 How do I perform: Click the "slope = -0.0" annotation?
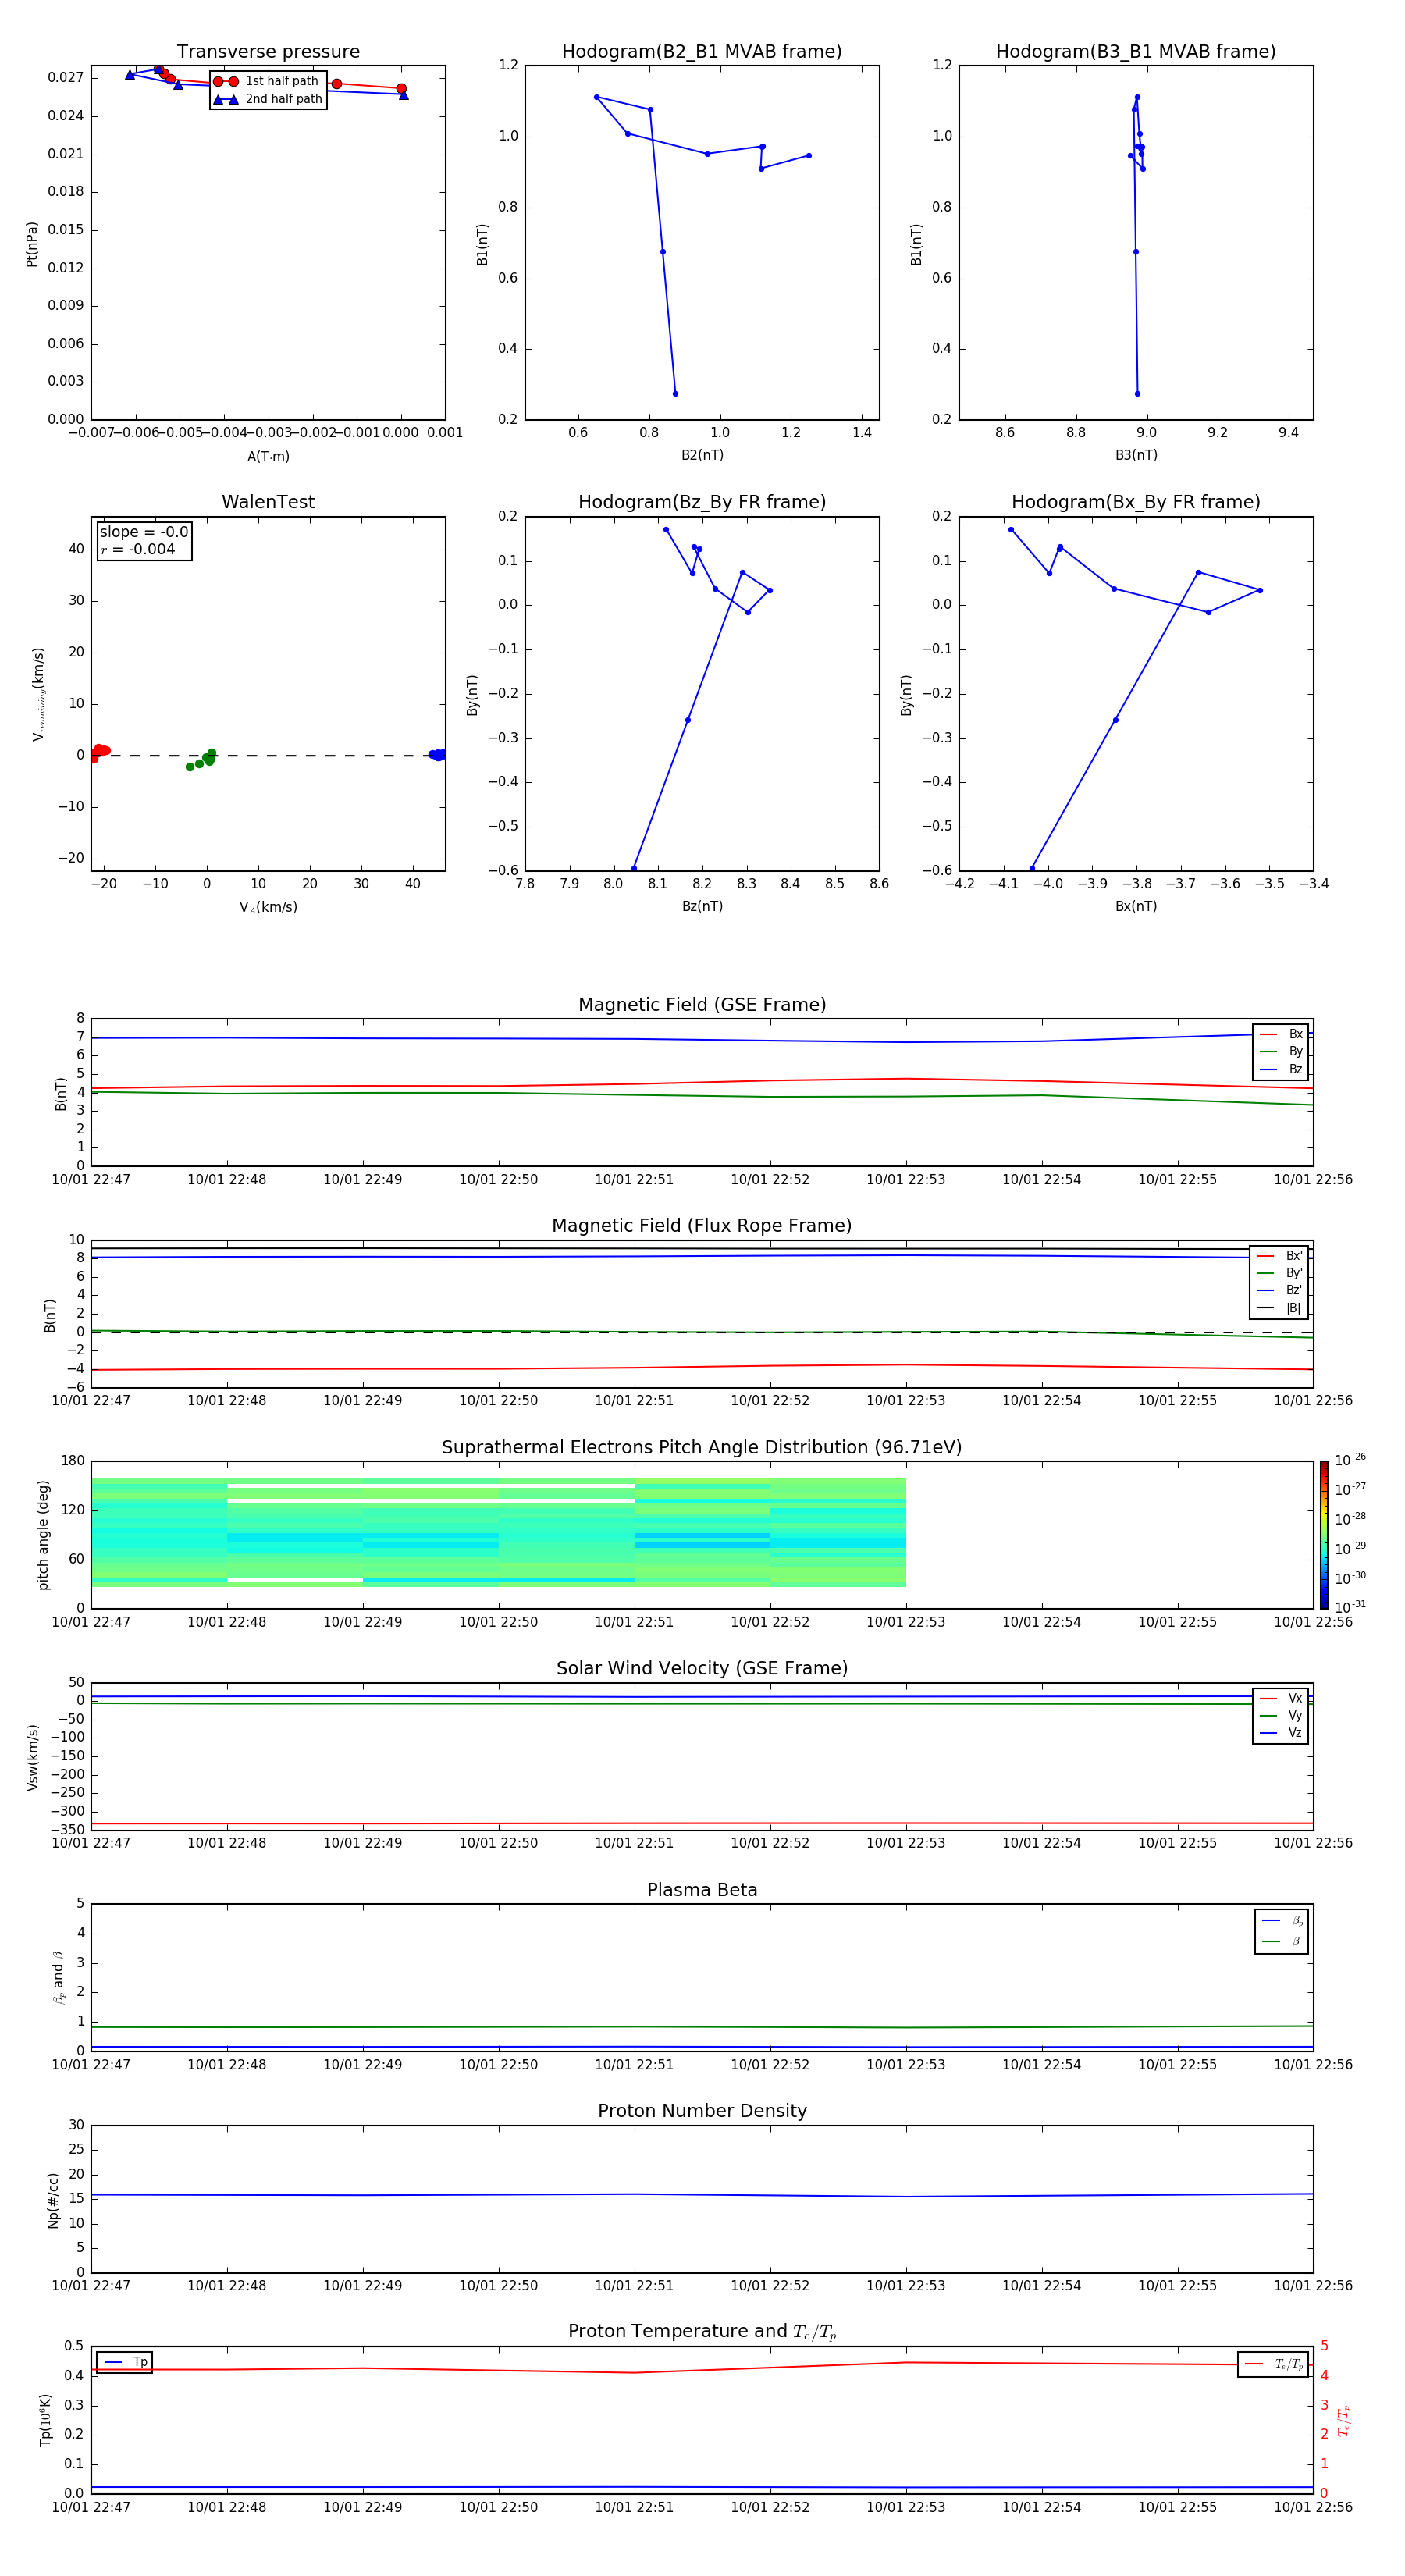pyautogui.click(x=144, y=532)
